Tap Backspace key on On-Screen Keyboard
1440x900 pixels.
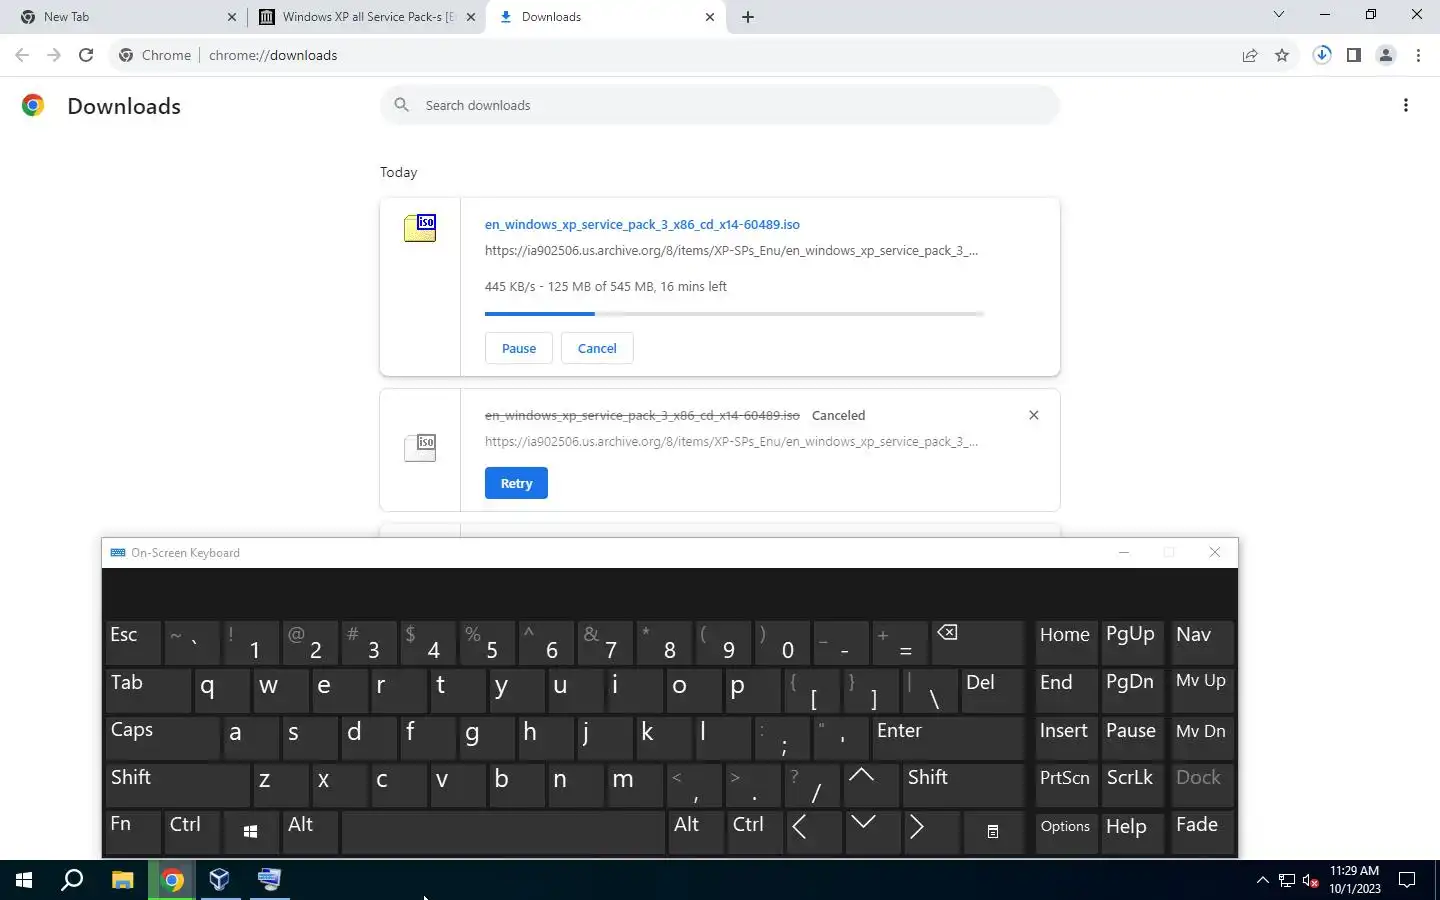(x=977, y=642)
